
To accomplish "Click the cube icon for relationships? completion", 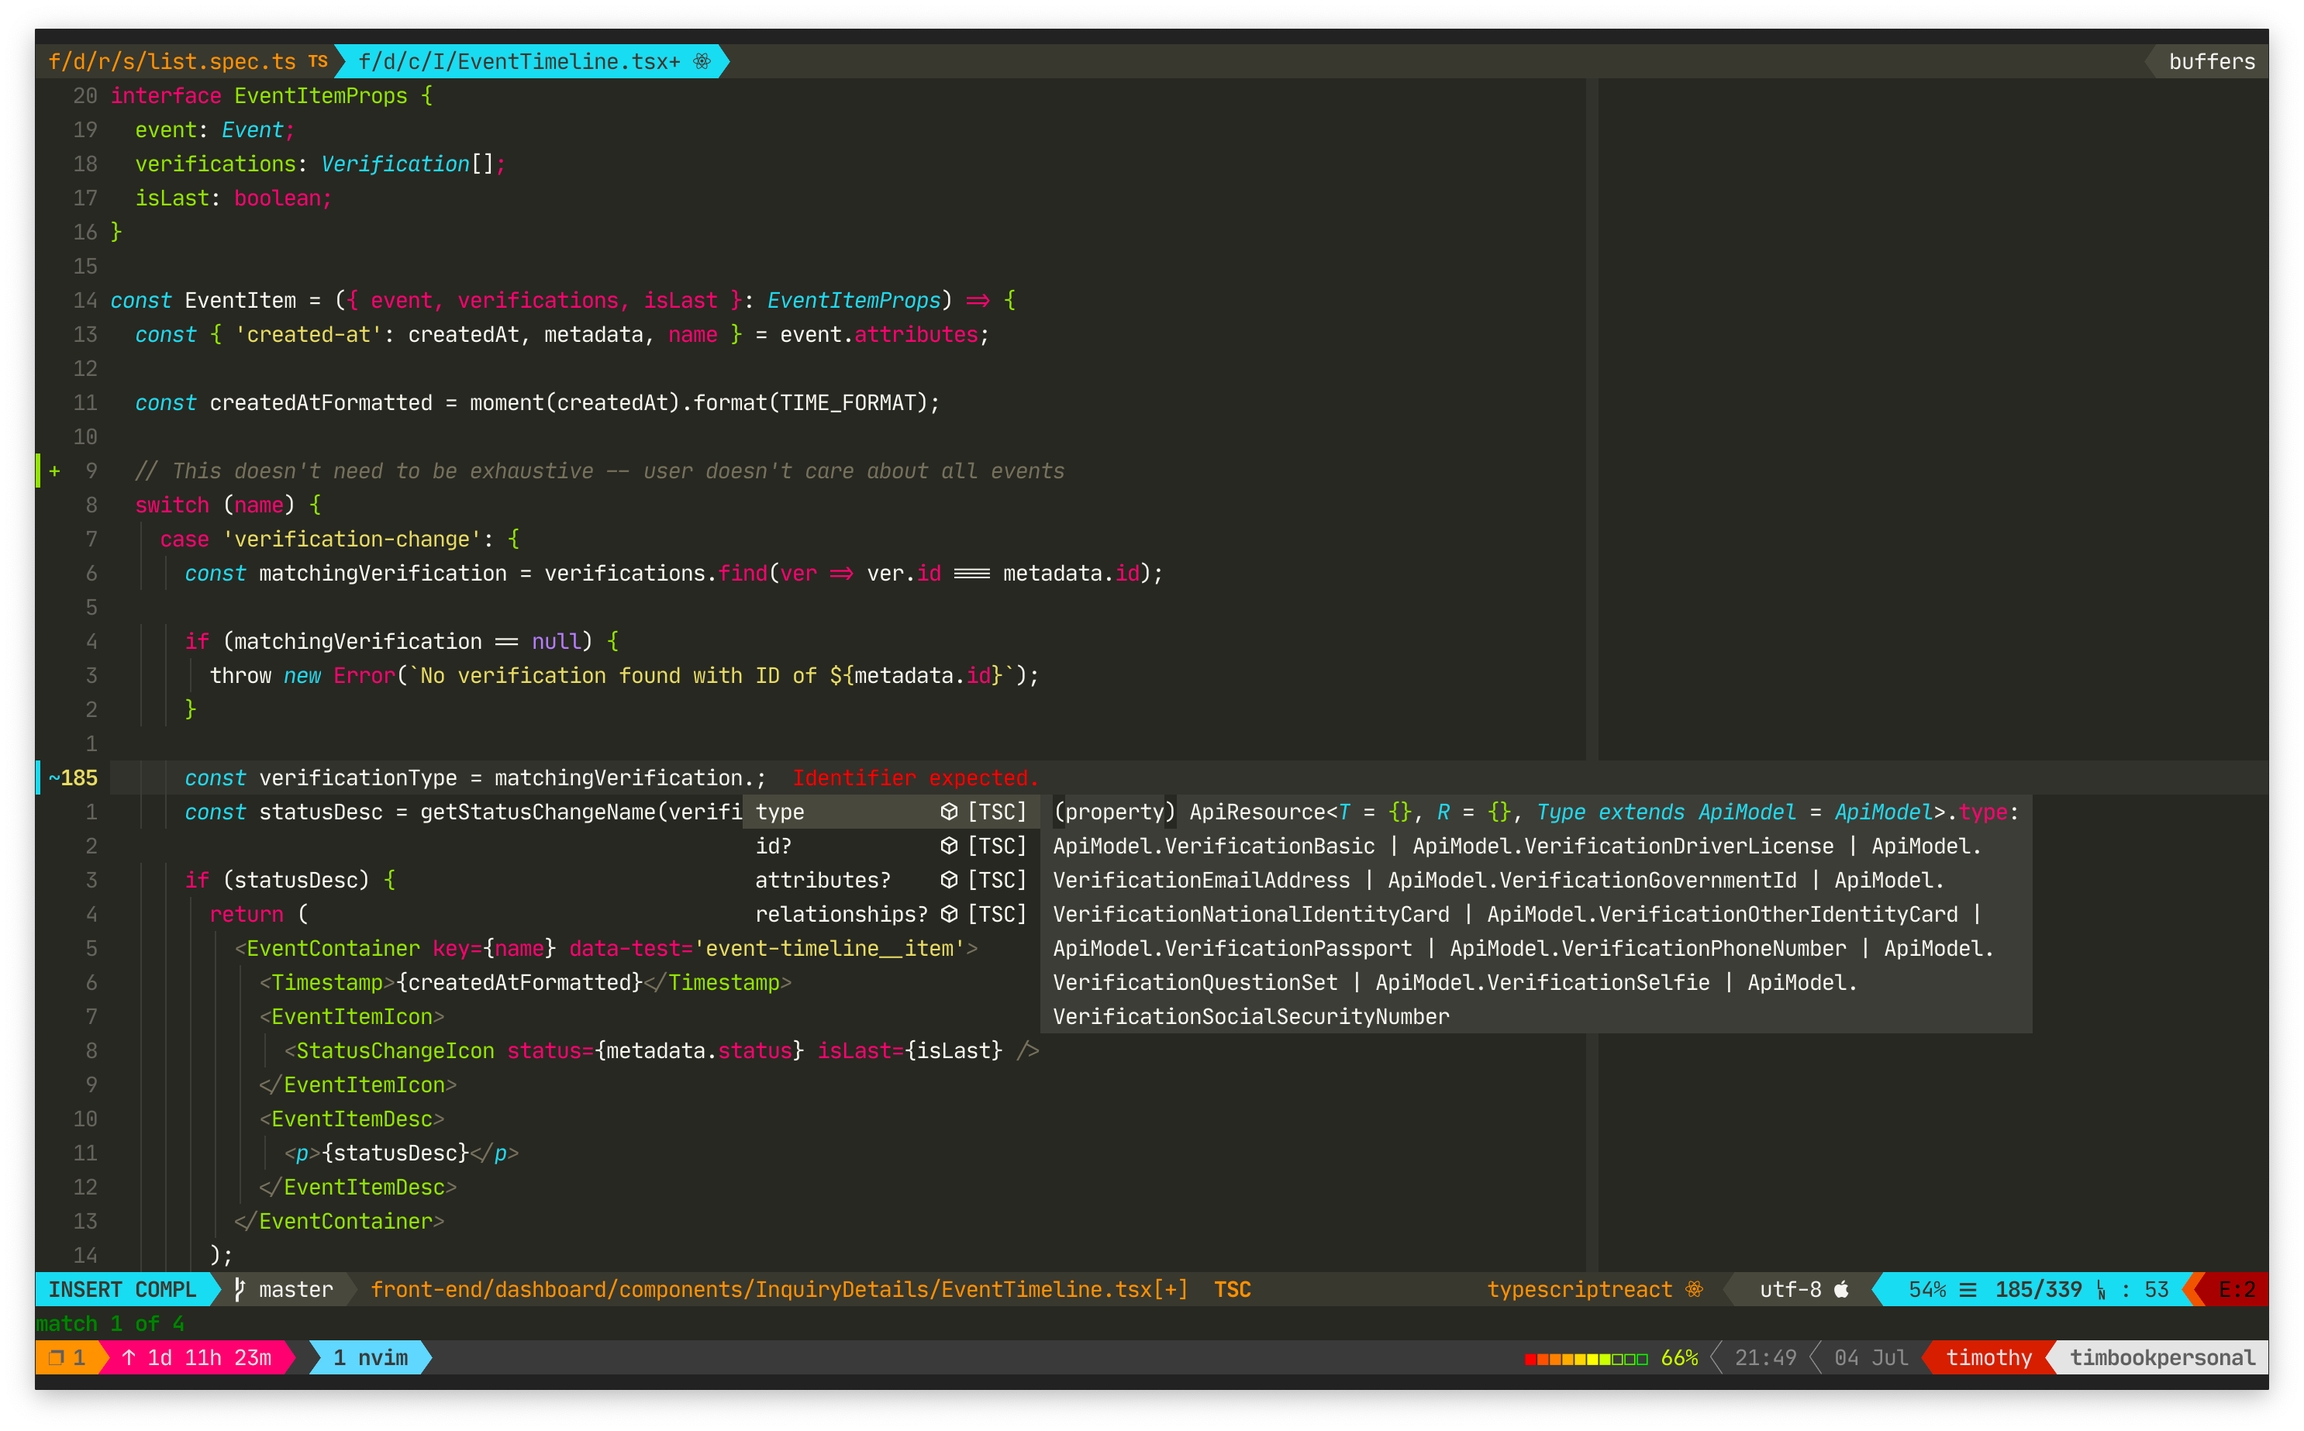I will pos(949,914).
